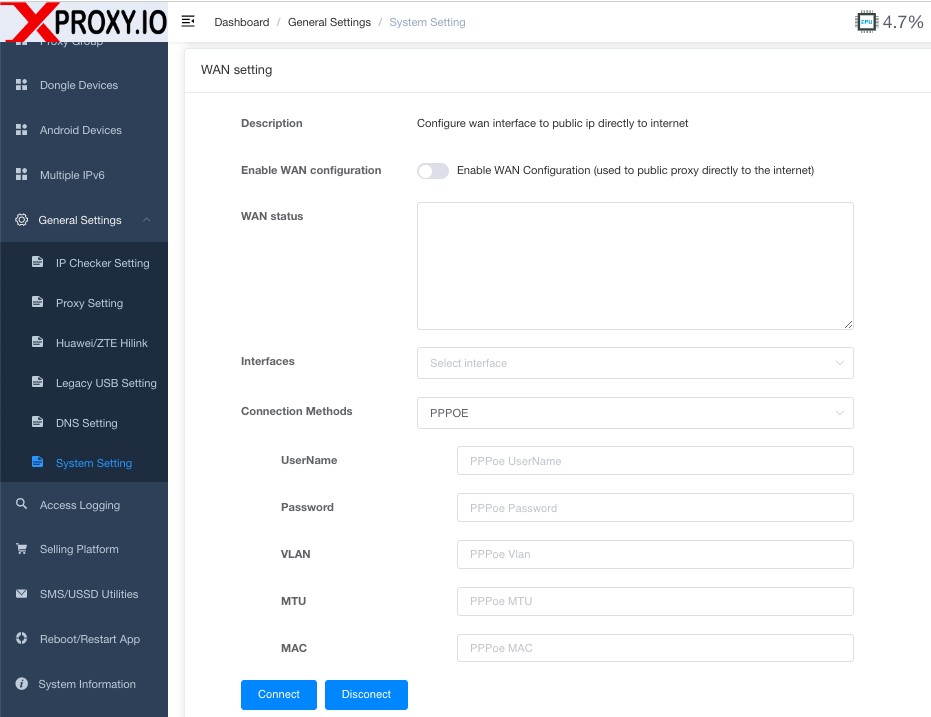Enable the WAN configuration switch

[433, 171]
